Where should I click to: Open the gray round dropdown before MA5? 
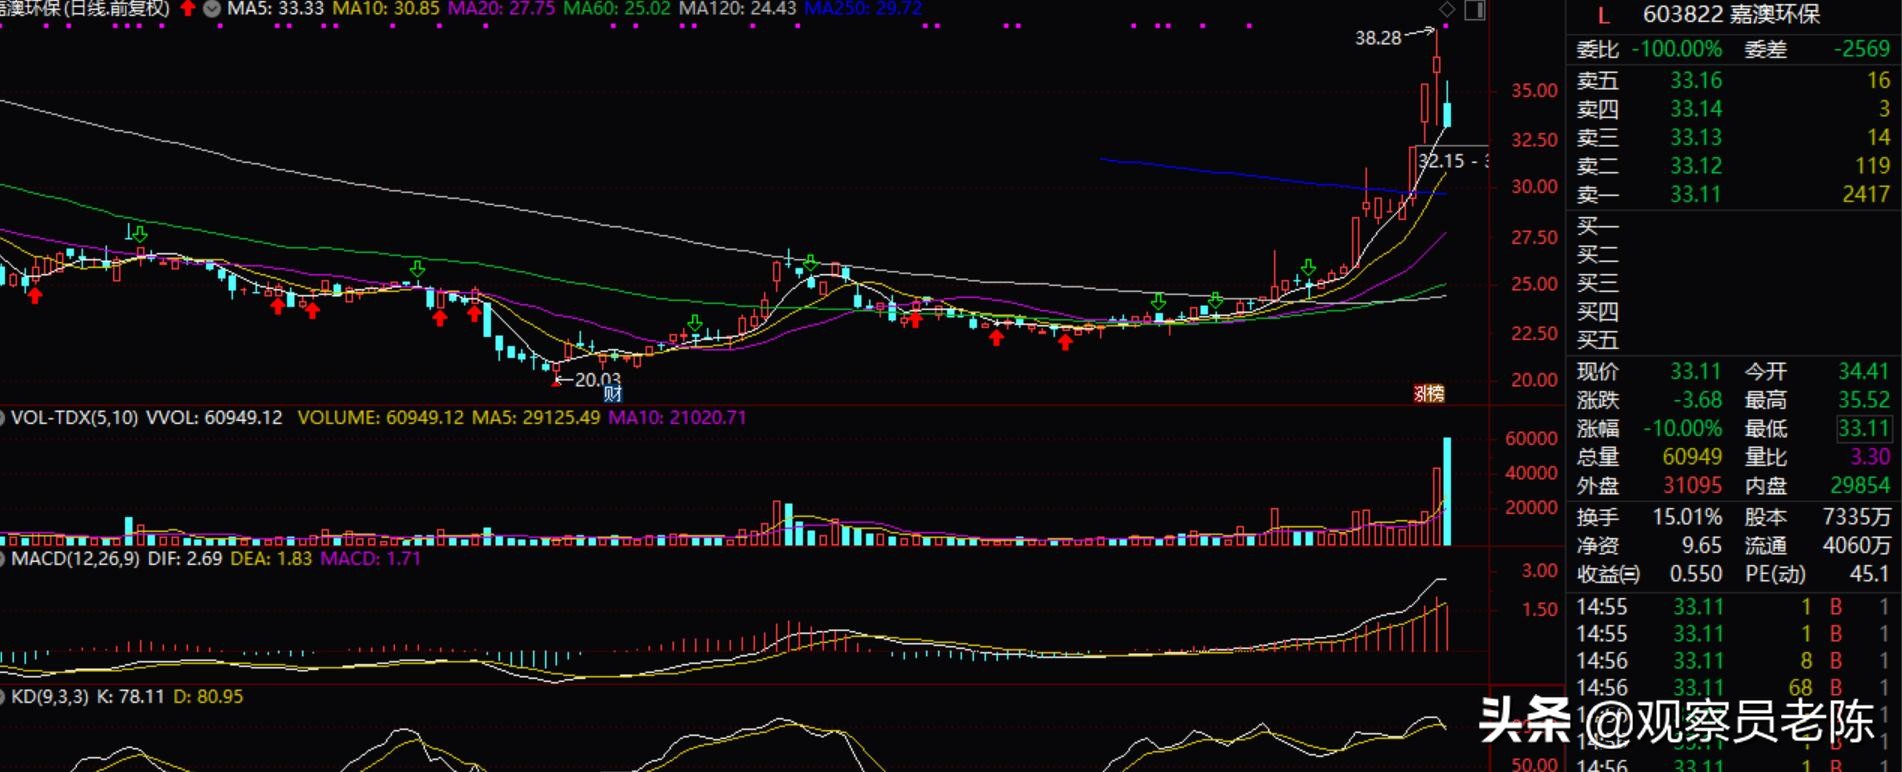click(212, 9)
